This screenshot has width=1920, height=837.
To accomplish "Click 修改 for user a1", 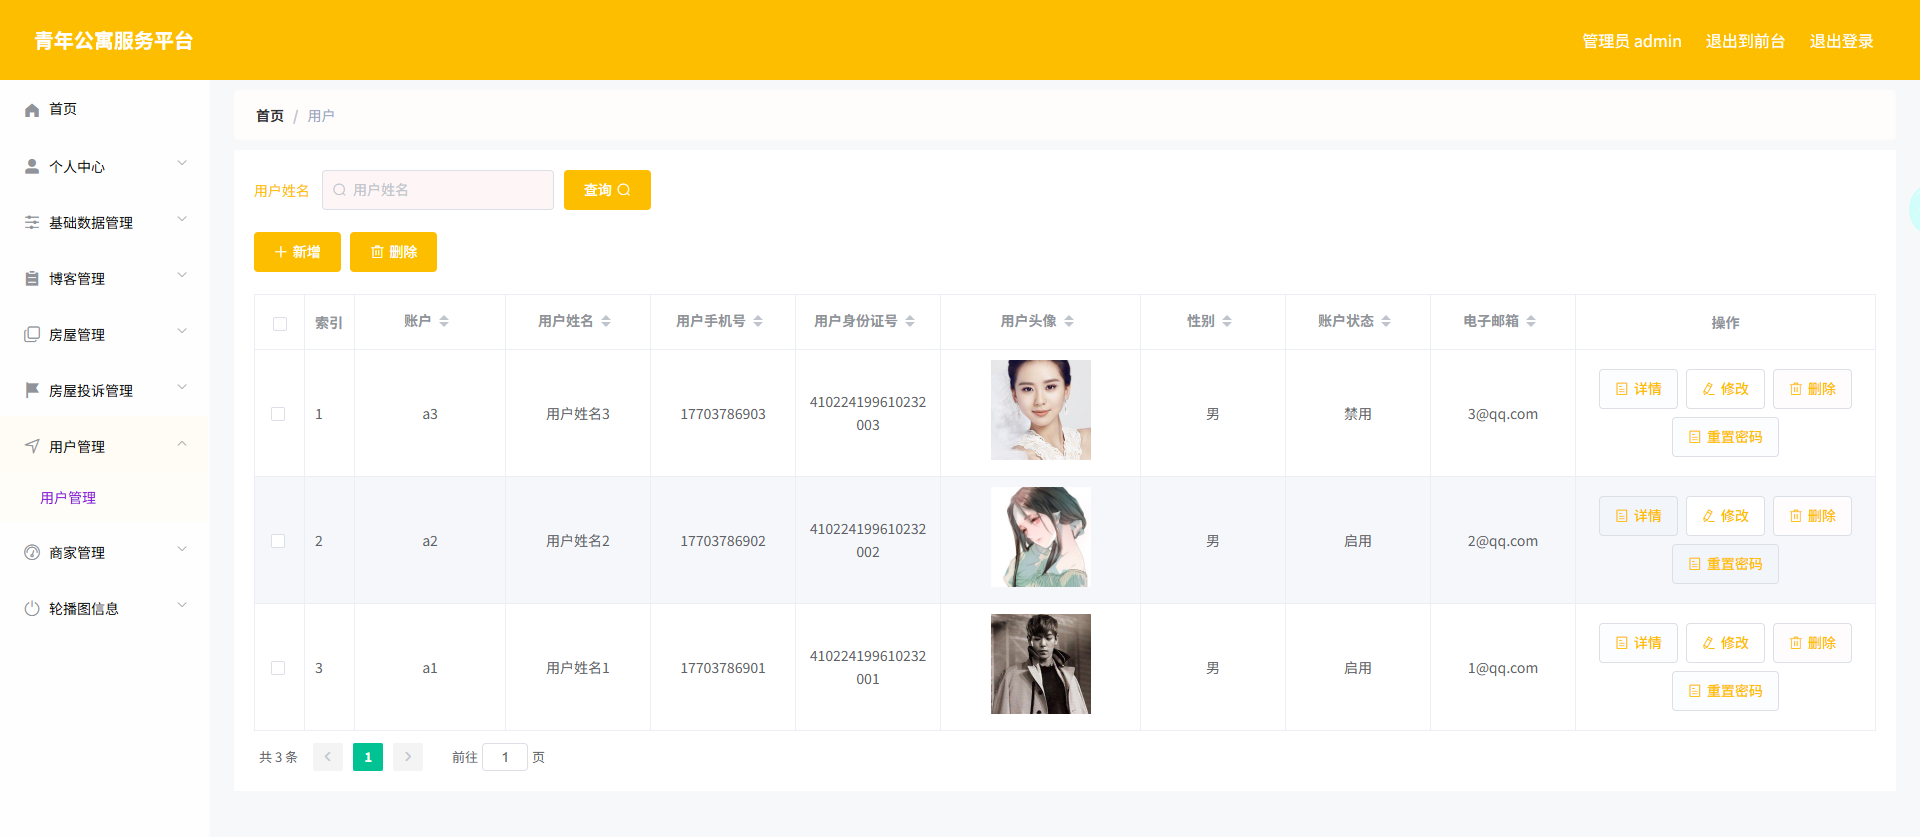I will point(1725,643).
